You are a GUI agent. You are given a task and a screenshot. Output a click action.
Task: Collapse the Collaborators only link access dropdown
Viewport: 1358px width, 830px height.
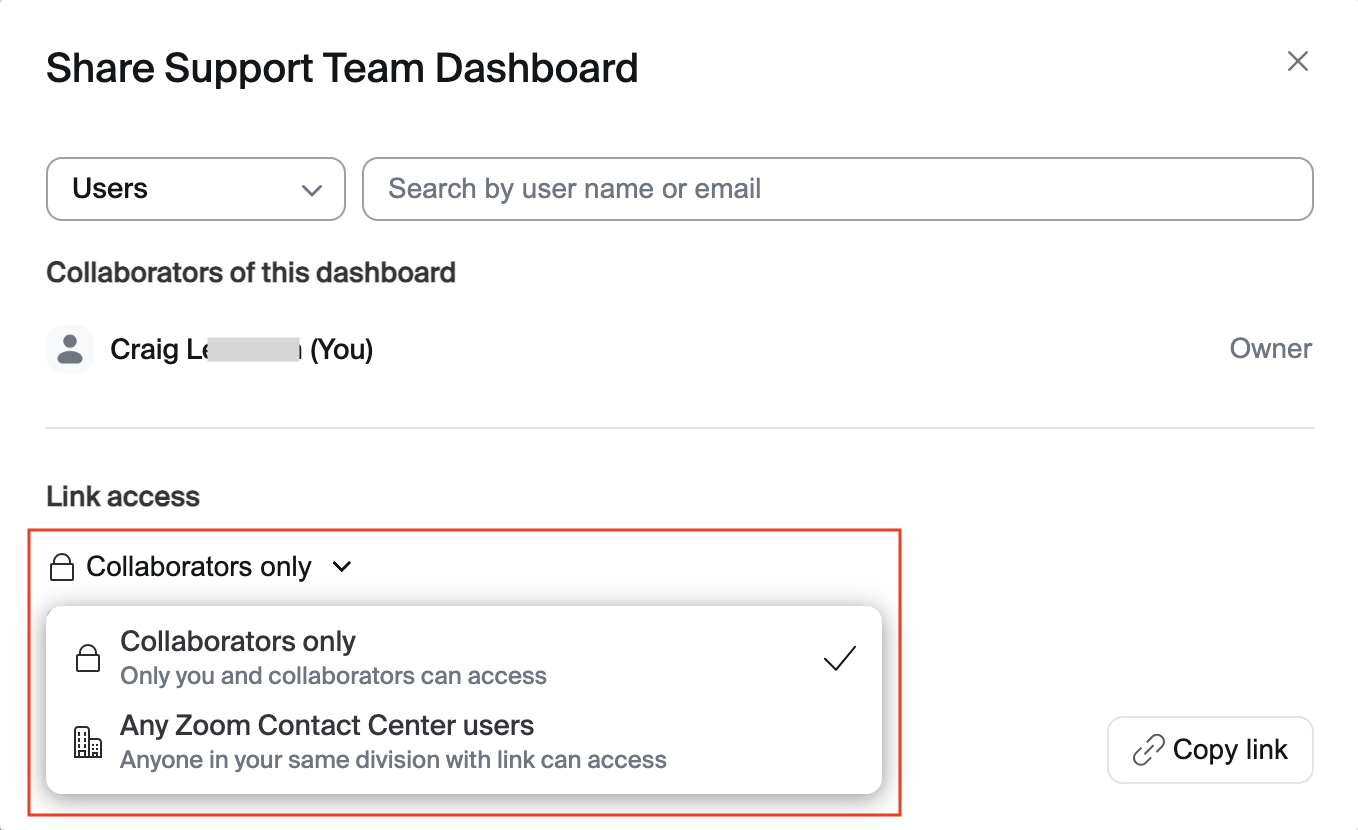pos(199,567)
